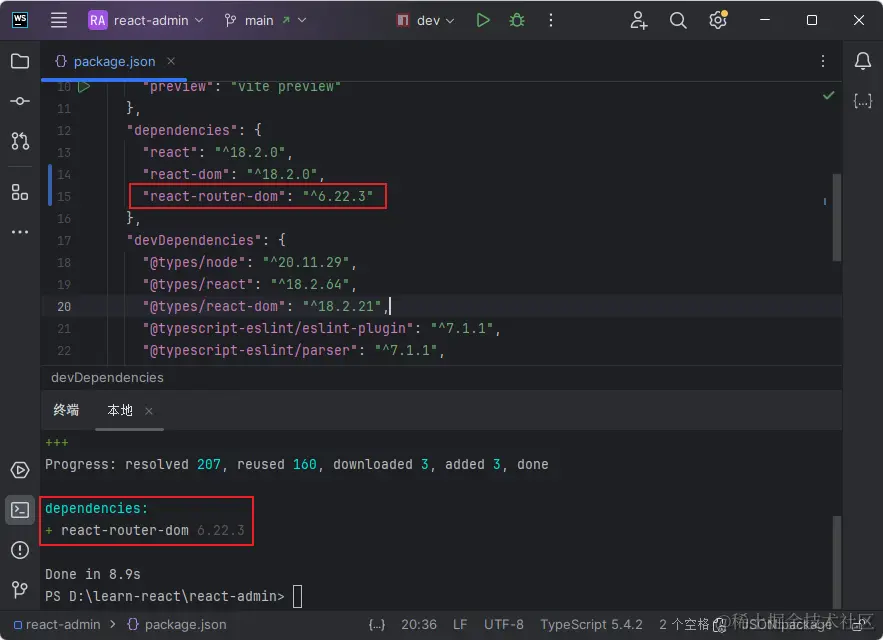
Task: Open more run actions menu
Action: tap(551, 20)
